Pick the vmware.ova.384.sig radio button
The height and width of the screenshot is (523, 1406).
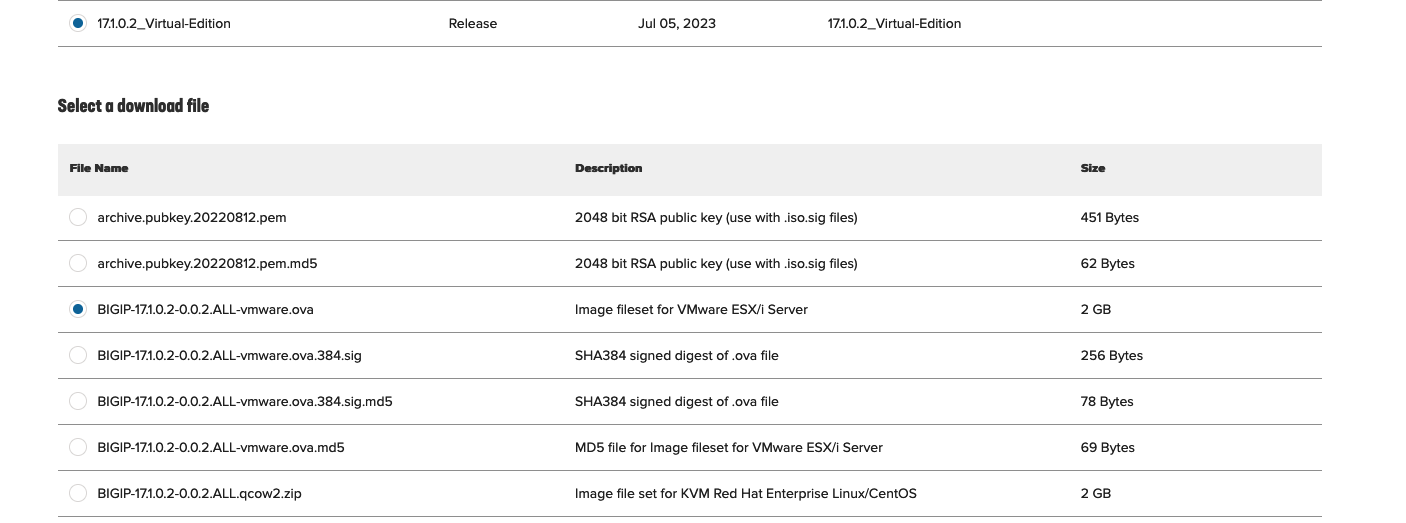[78, 355]
